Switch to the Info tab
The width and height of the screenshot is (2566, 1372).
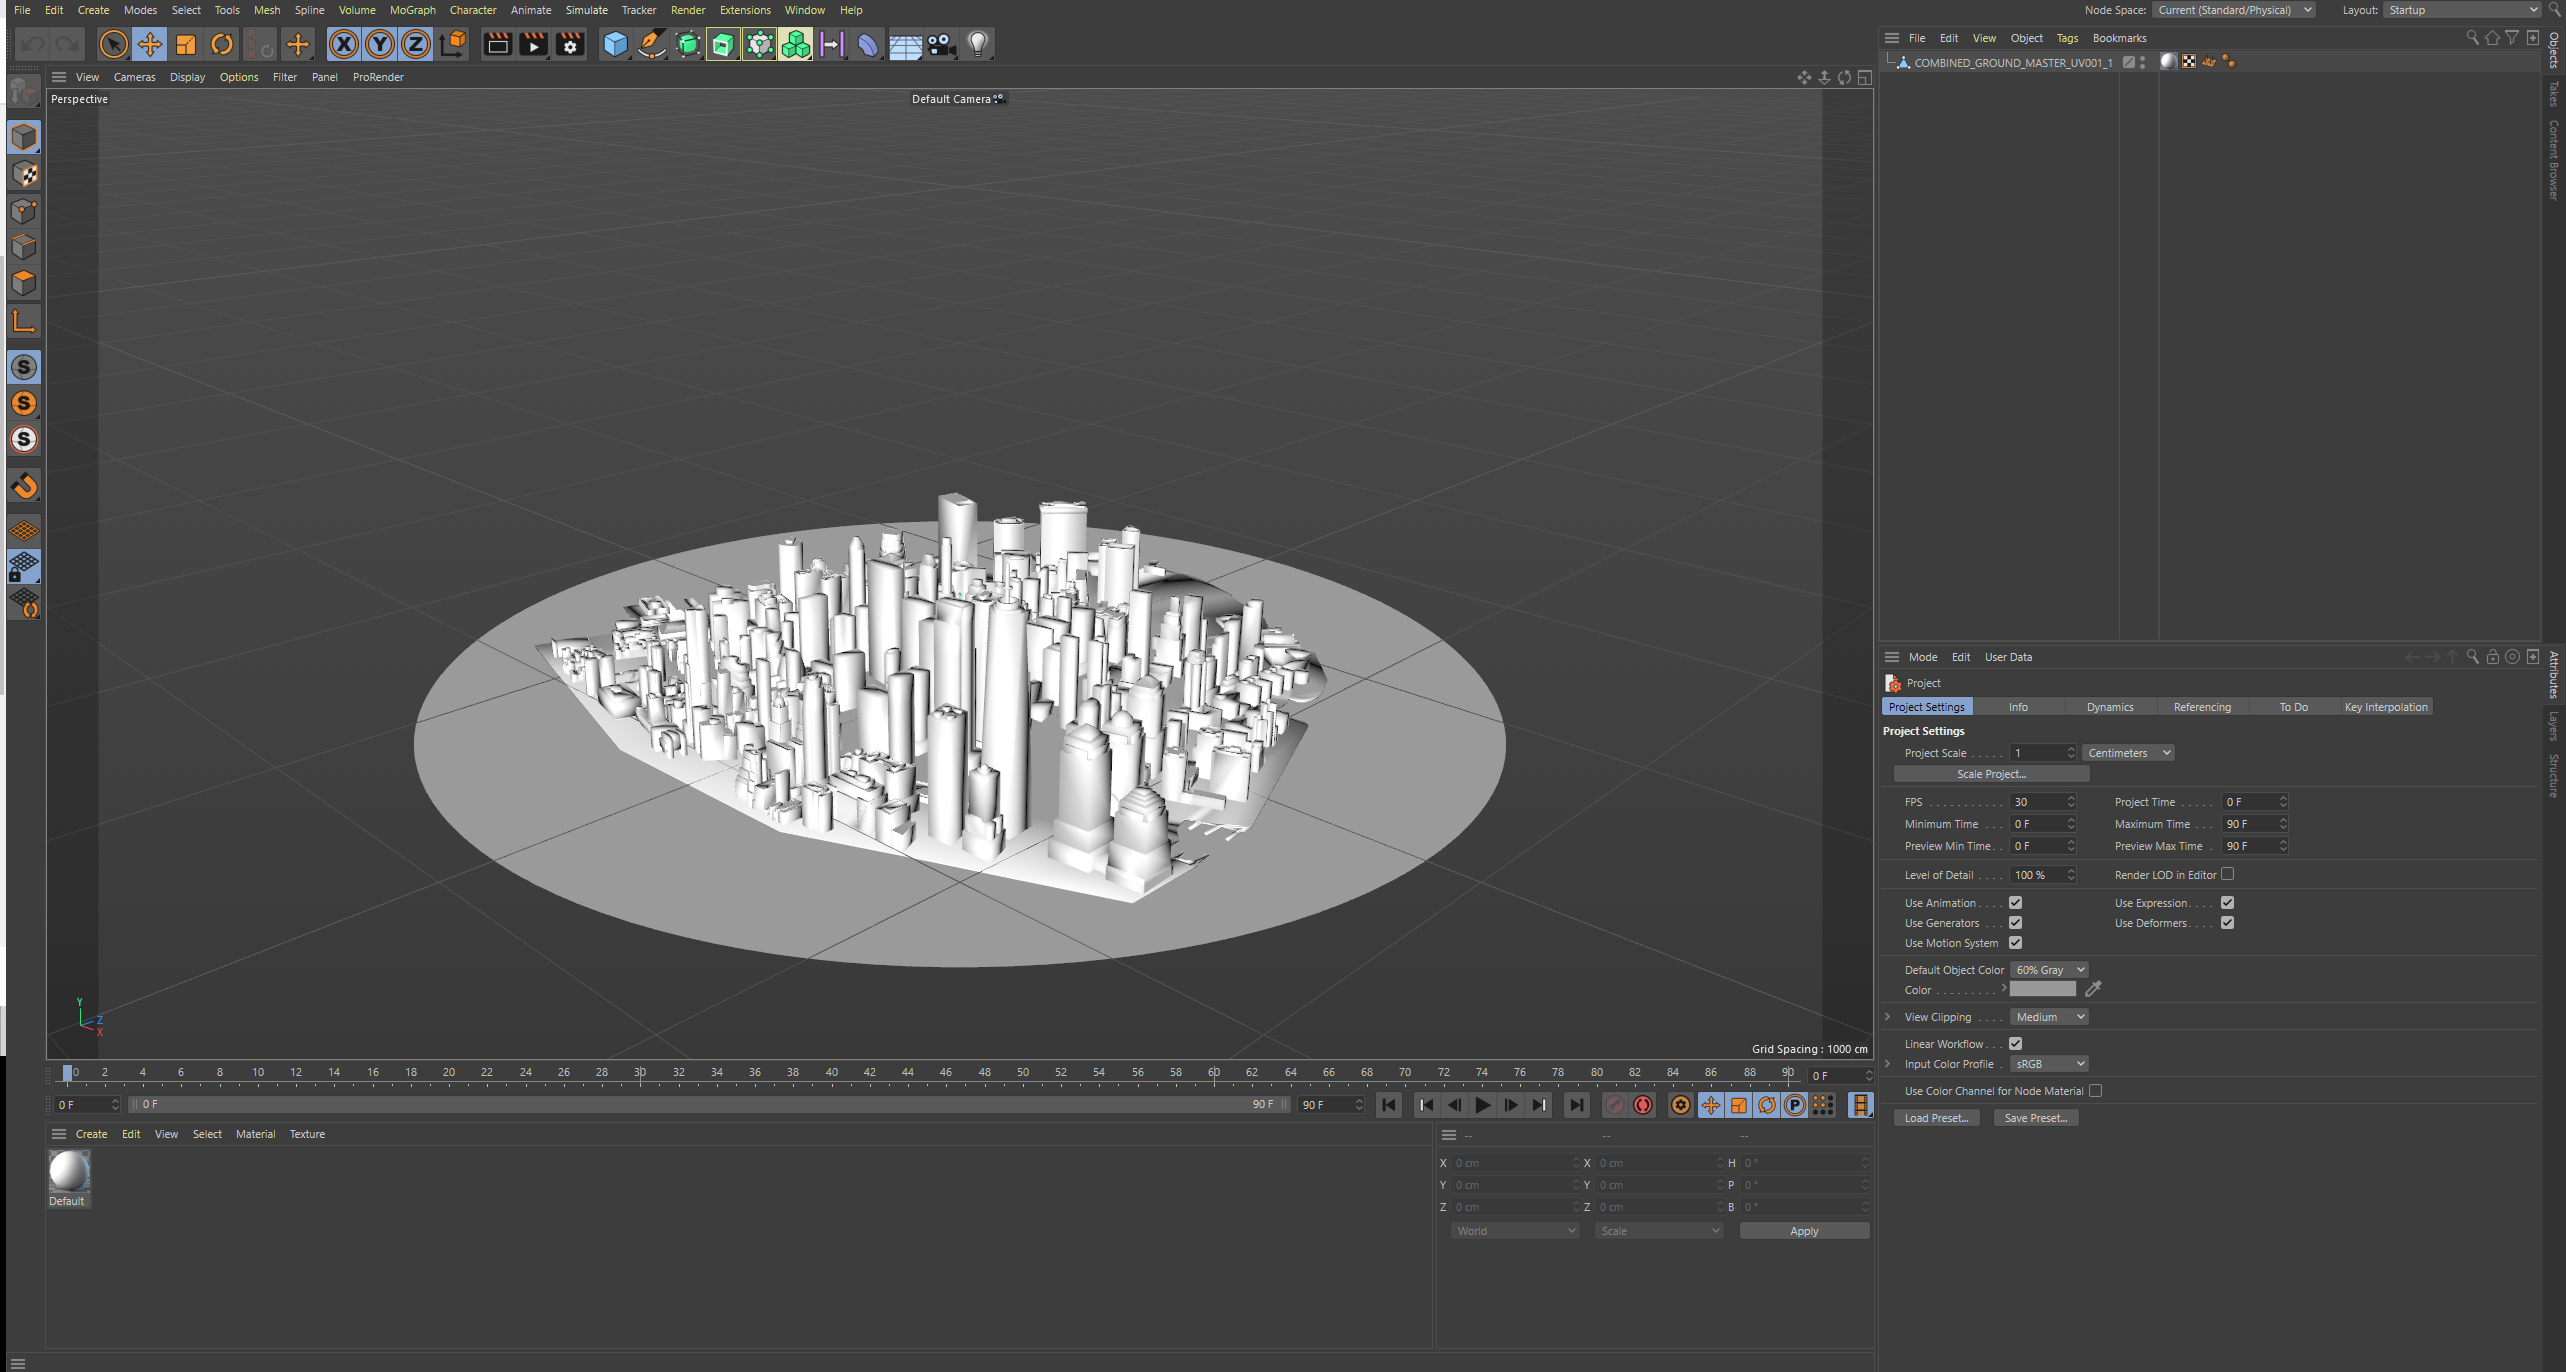click(x=2020, y=706)
